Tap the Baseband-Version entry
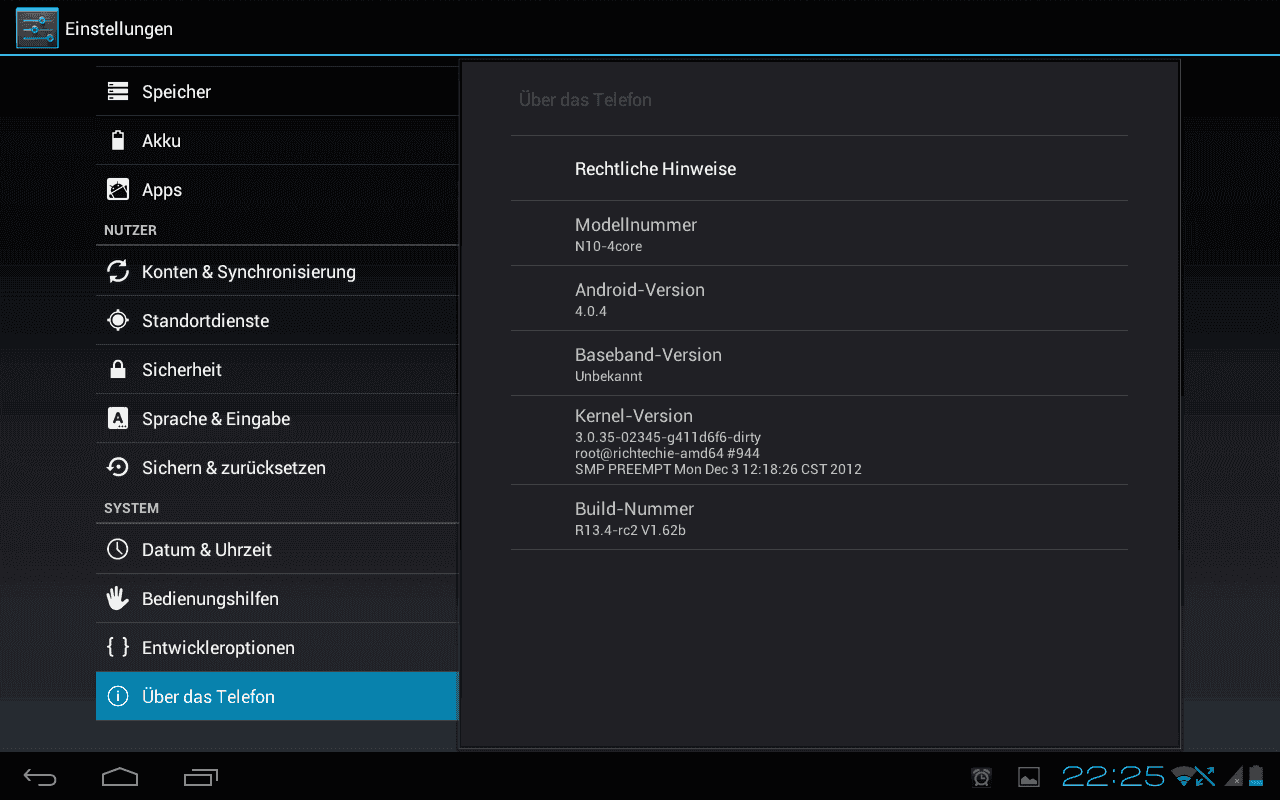Screen dimensions: 1280x800 point(819,364)
